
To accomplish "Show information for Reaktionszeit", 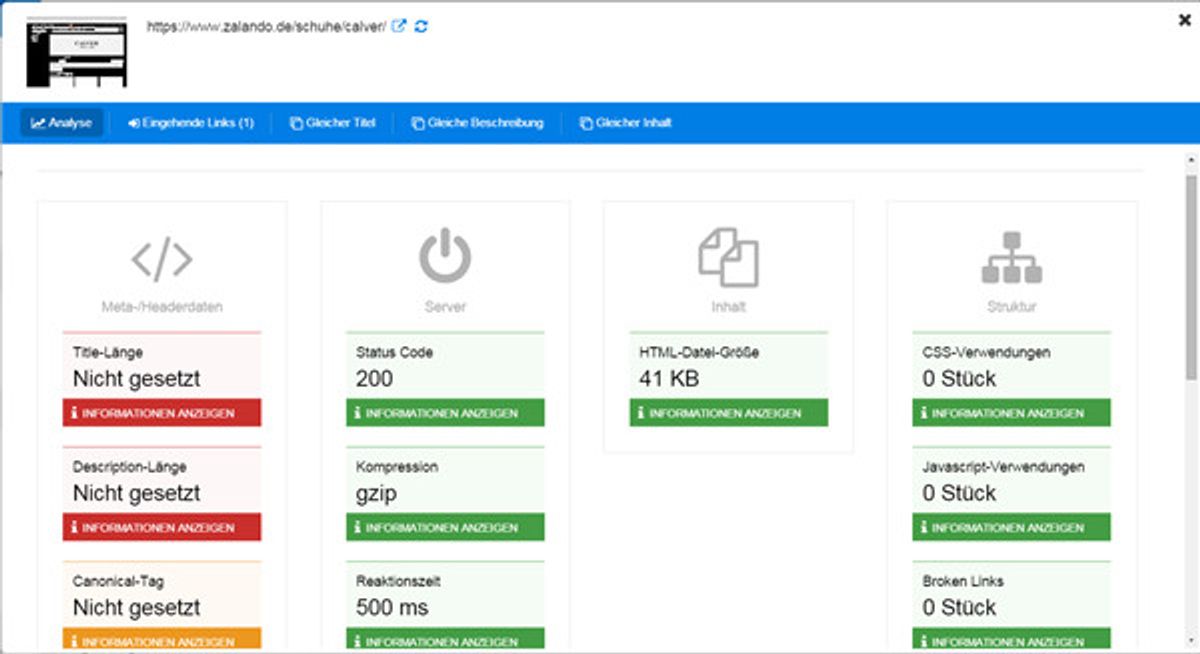I will pyautogui.click(x=445, y=640).
